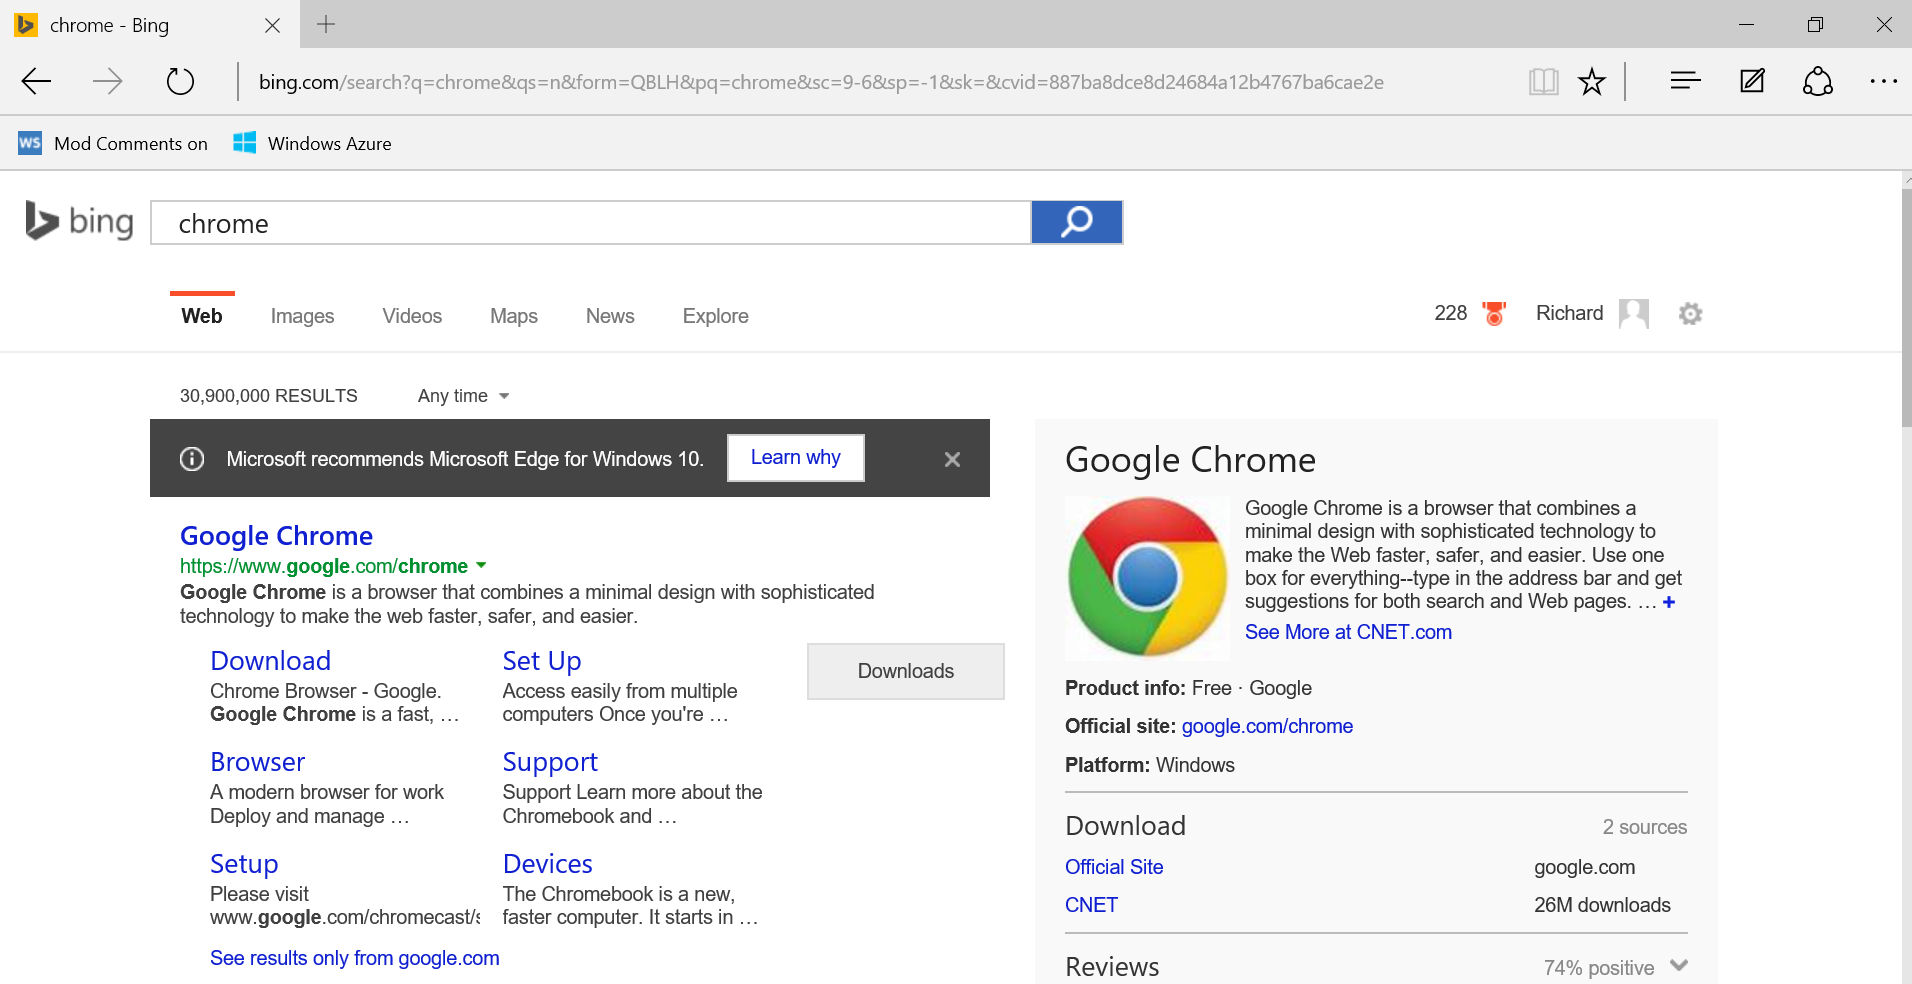
Task: Click the Reading view book icon
Action: pos(1543,81)
